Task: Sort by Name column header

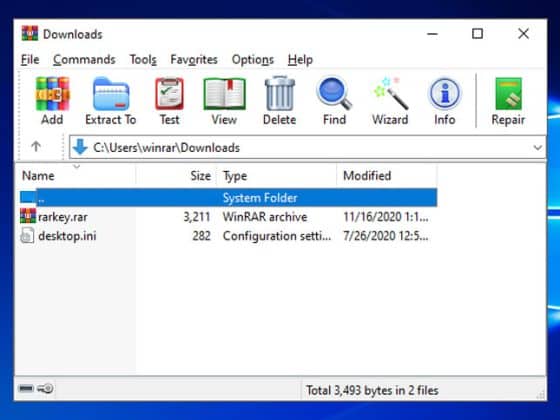Action: point(76,175)
